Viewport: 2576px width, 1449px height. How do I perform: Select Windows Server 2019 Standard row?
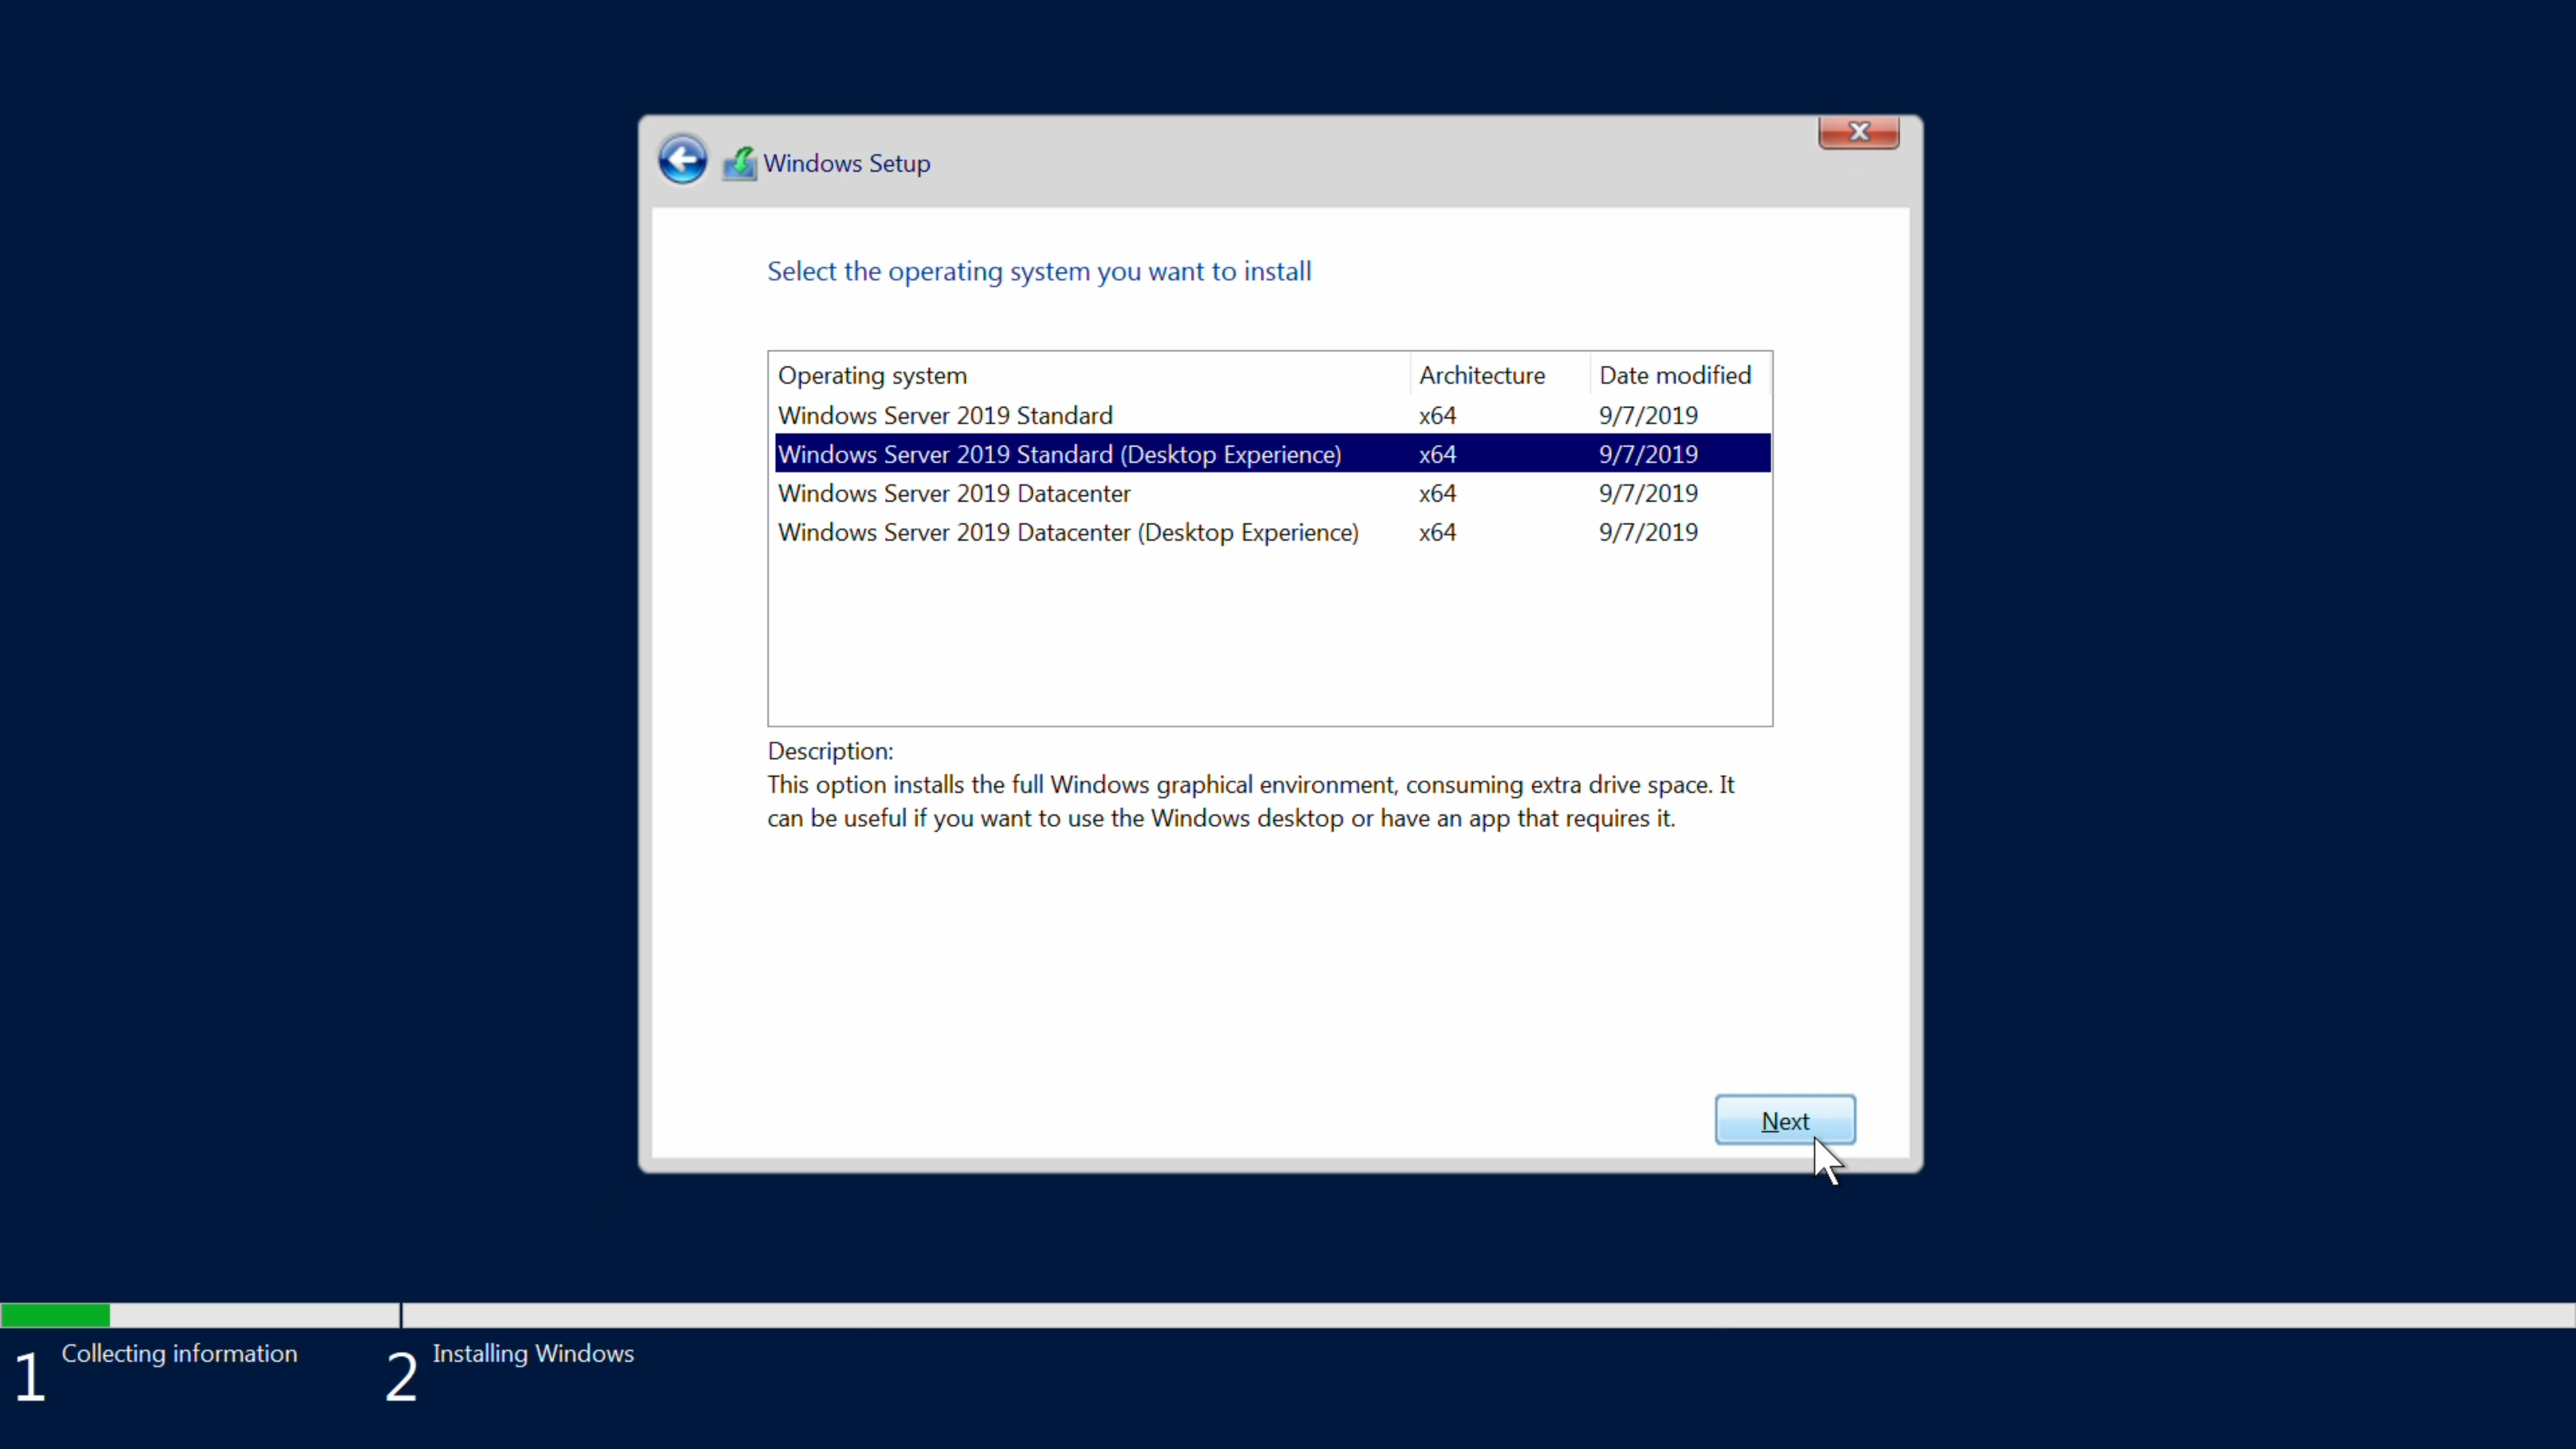coord(1272,415)
